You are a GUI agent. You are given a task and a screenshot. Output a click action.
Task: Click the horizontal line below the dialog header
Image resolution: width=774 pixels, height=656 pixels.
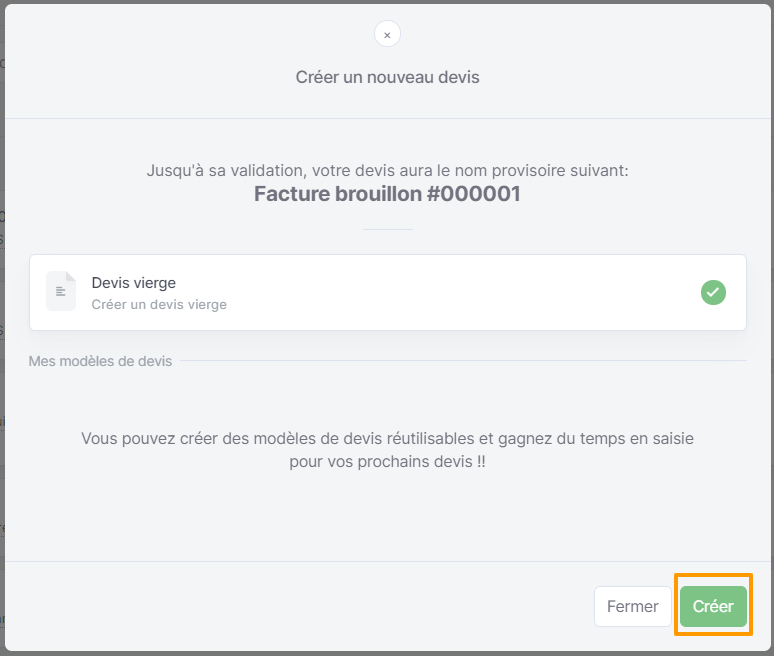[x=387, y=118]
